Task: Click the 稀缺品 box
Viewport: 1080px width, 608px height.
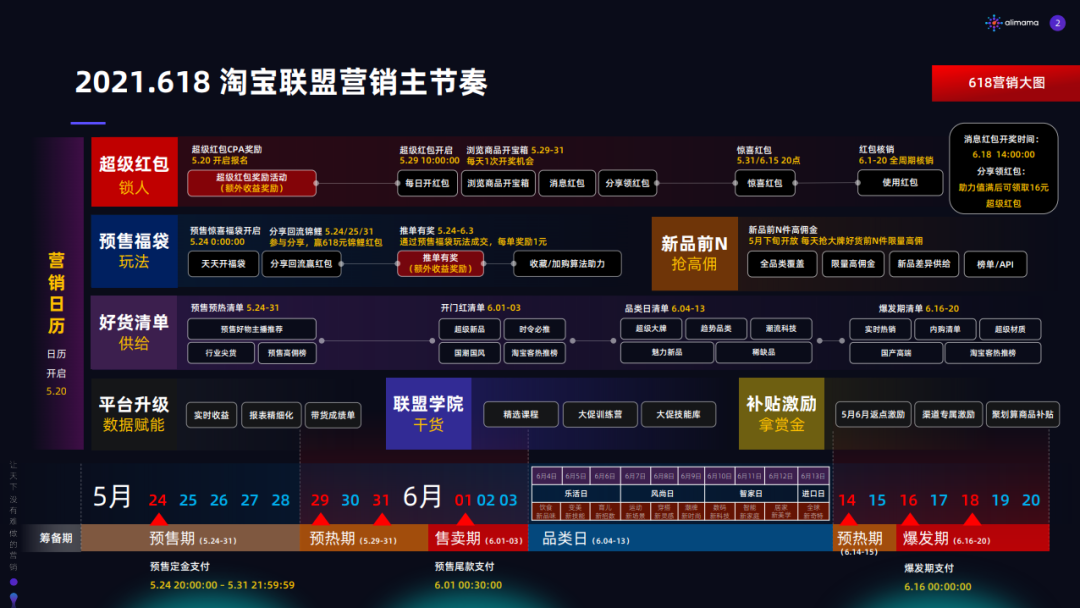Action: point(764,352)
